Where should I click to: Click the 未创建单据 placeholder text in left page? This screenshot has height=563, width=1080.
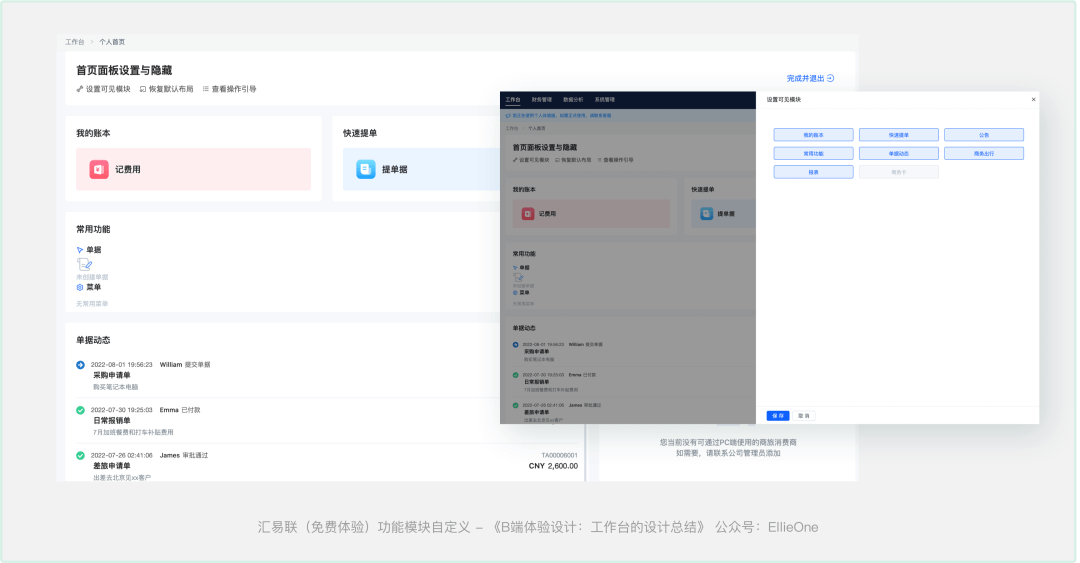click(92, 277)
